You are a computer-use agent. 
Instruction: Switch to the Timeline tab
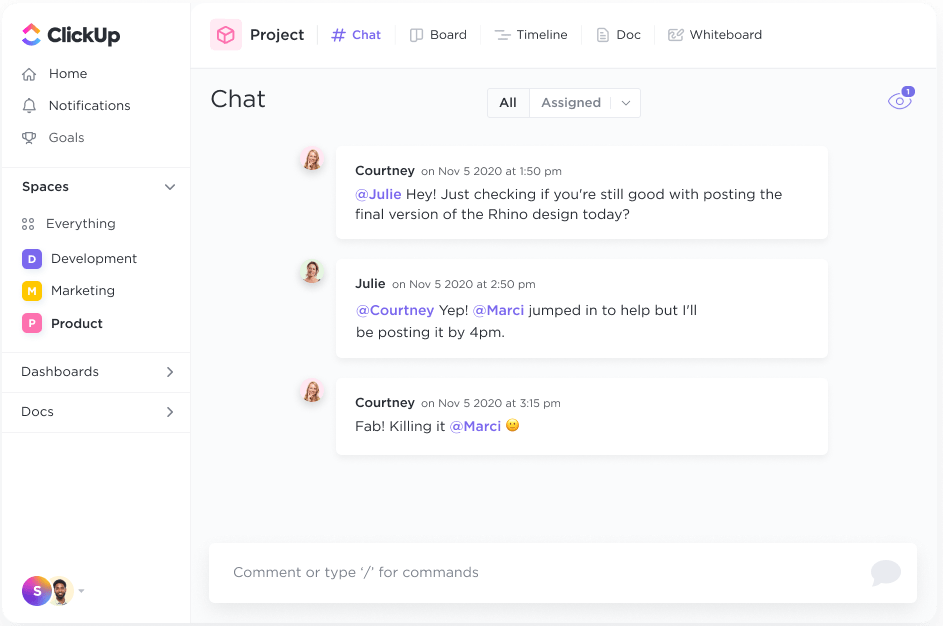[x=531, y=35]
